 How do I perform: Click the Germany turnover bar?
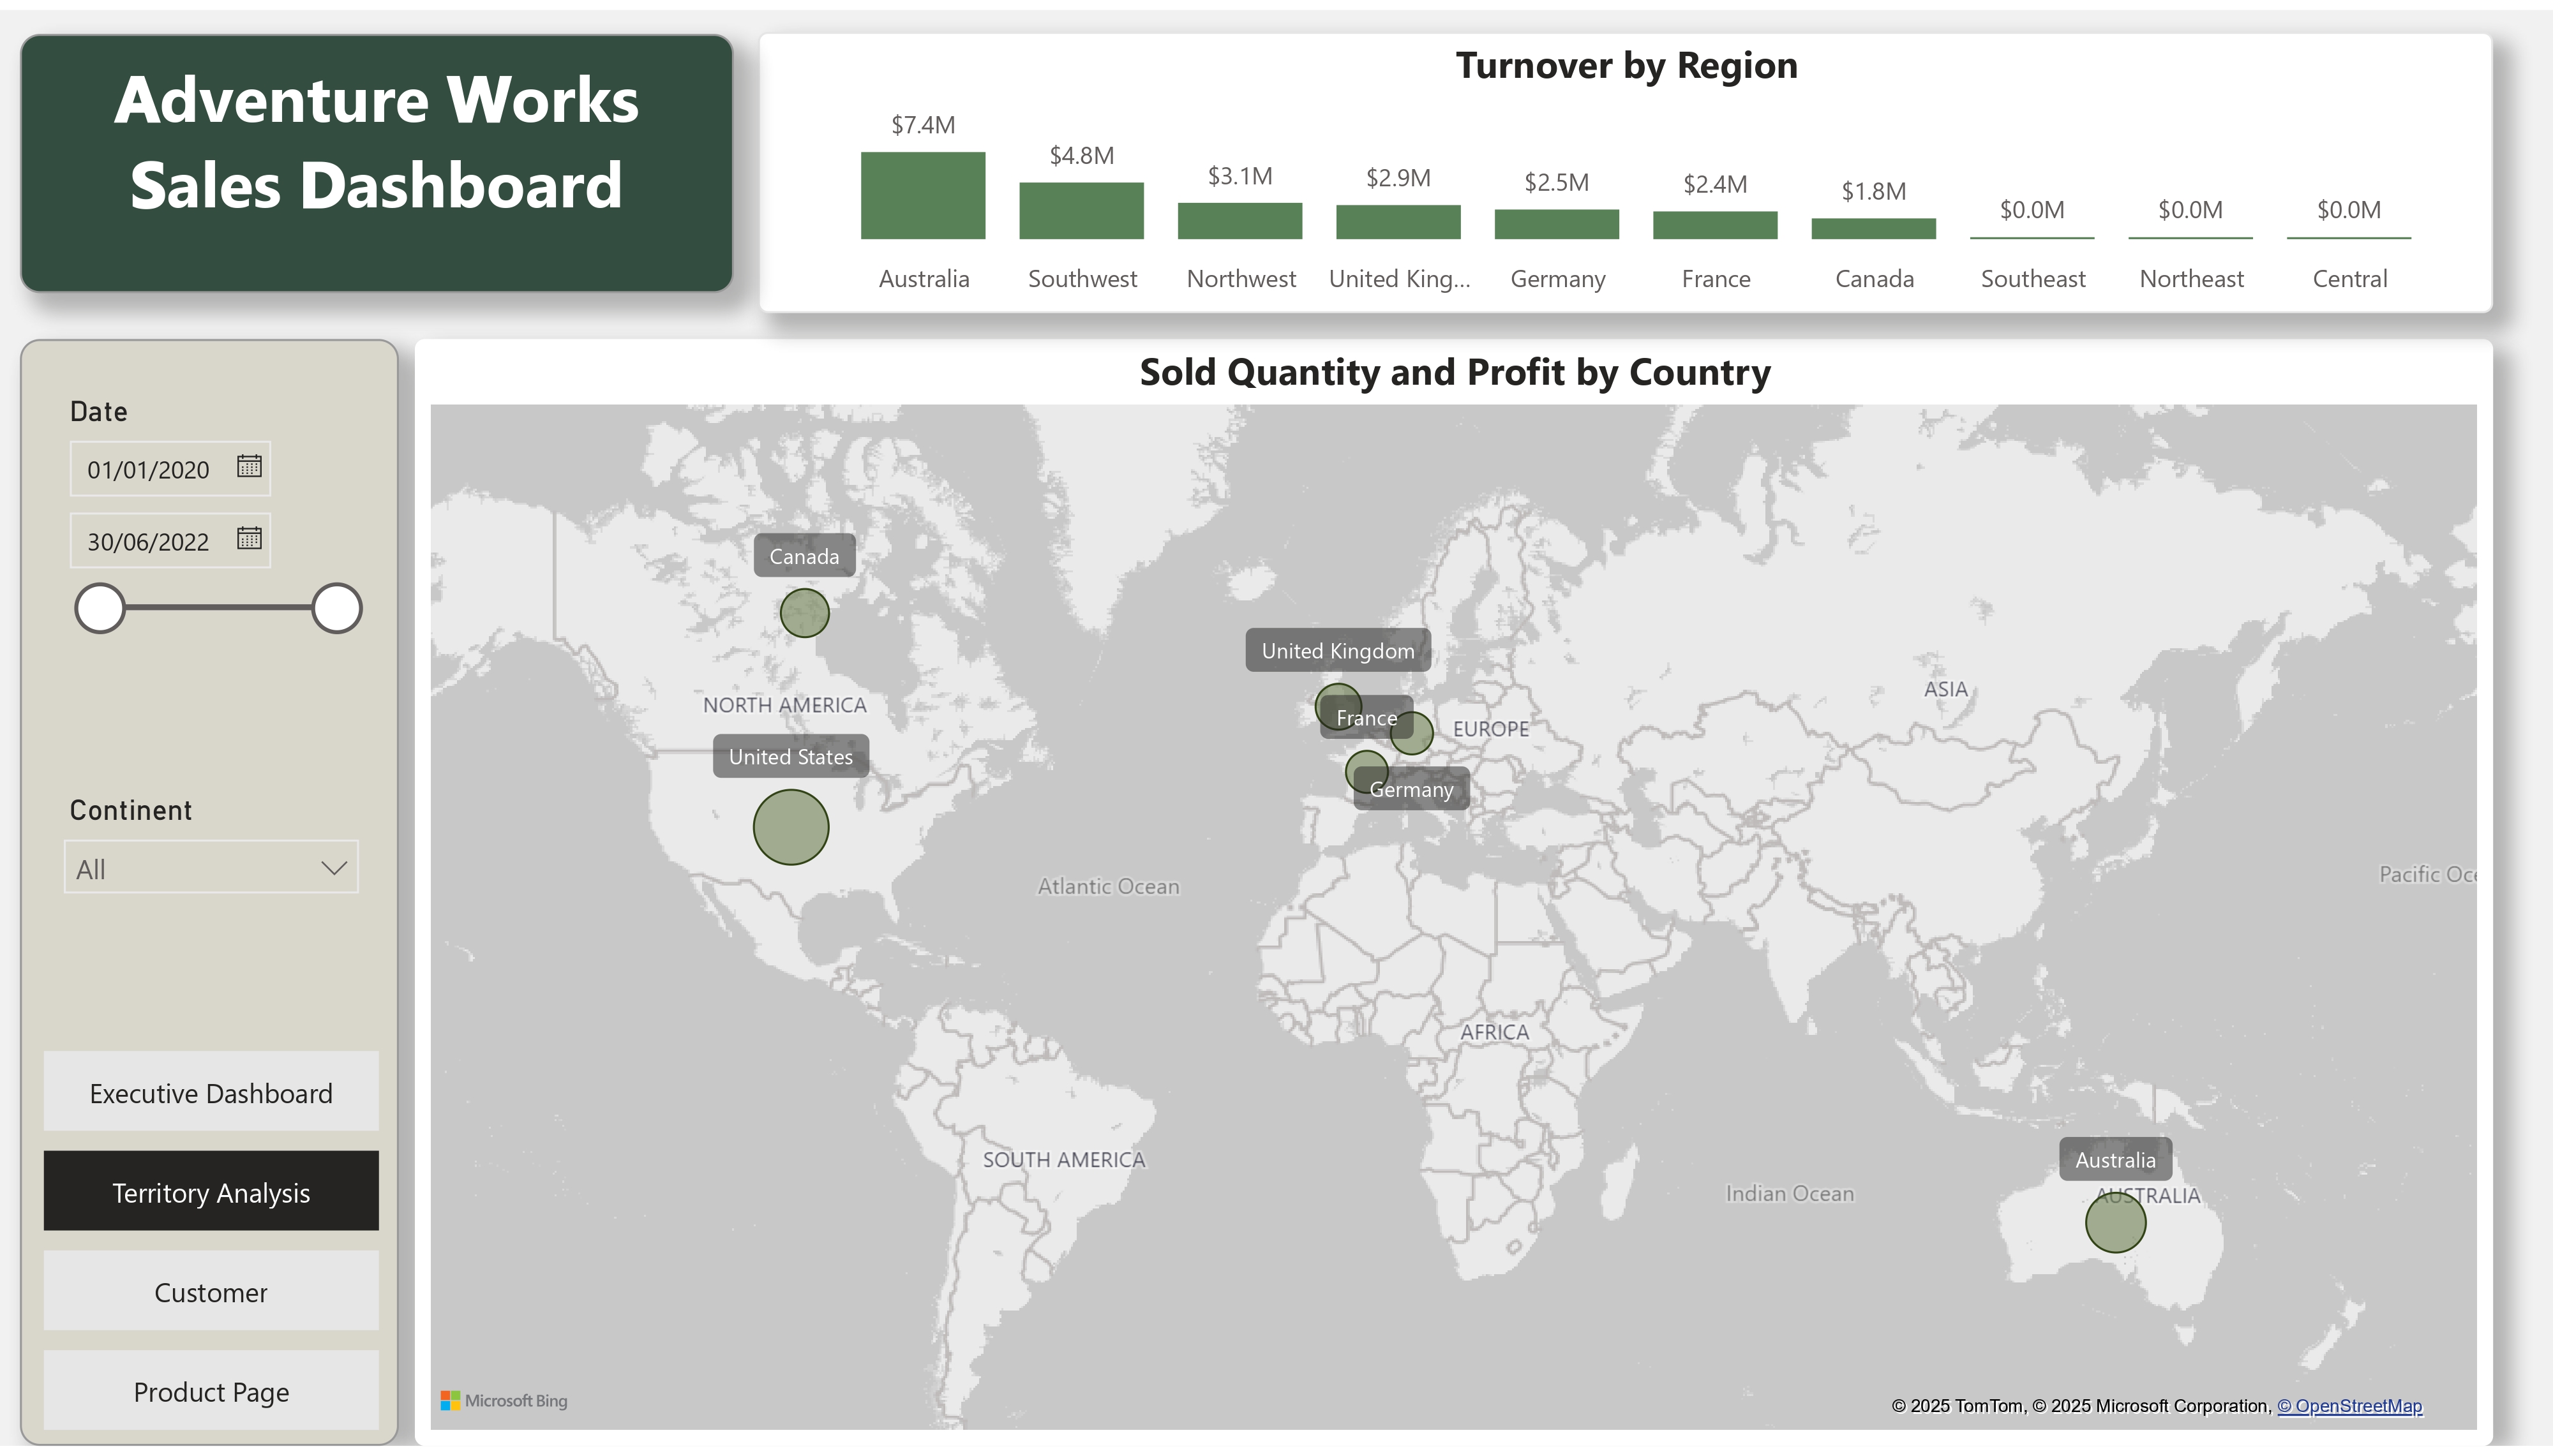pyautogui.click(x=1557, y=224)
